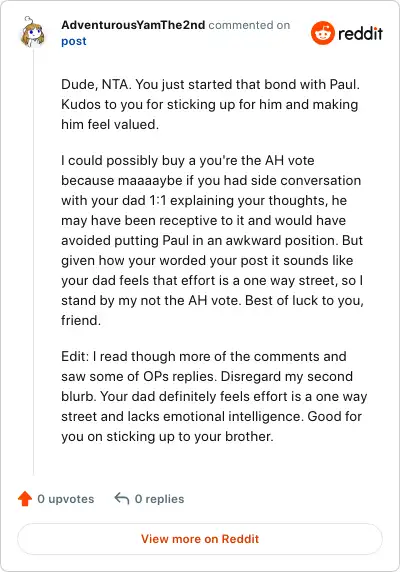Click the "0 replies" count label

pos(159,499)
